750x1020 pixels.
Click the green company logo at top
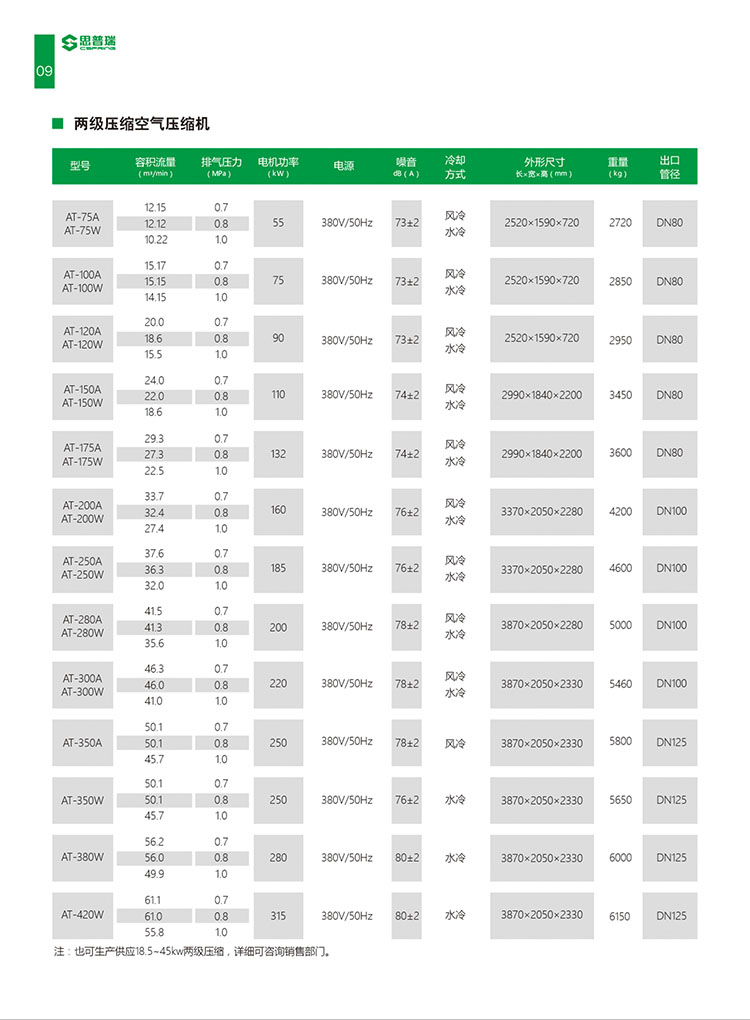[89, 42]
